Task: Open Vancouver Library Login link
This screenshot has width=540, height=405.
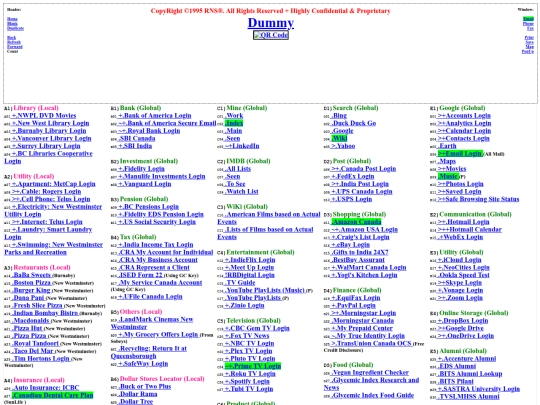Action: click(x=51, y=138)
